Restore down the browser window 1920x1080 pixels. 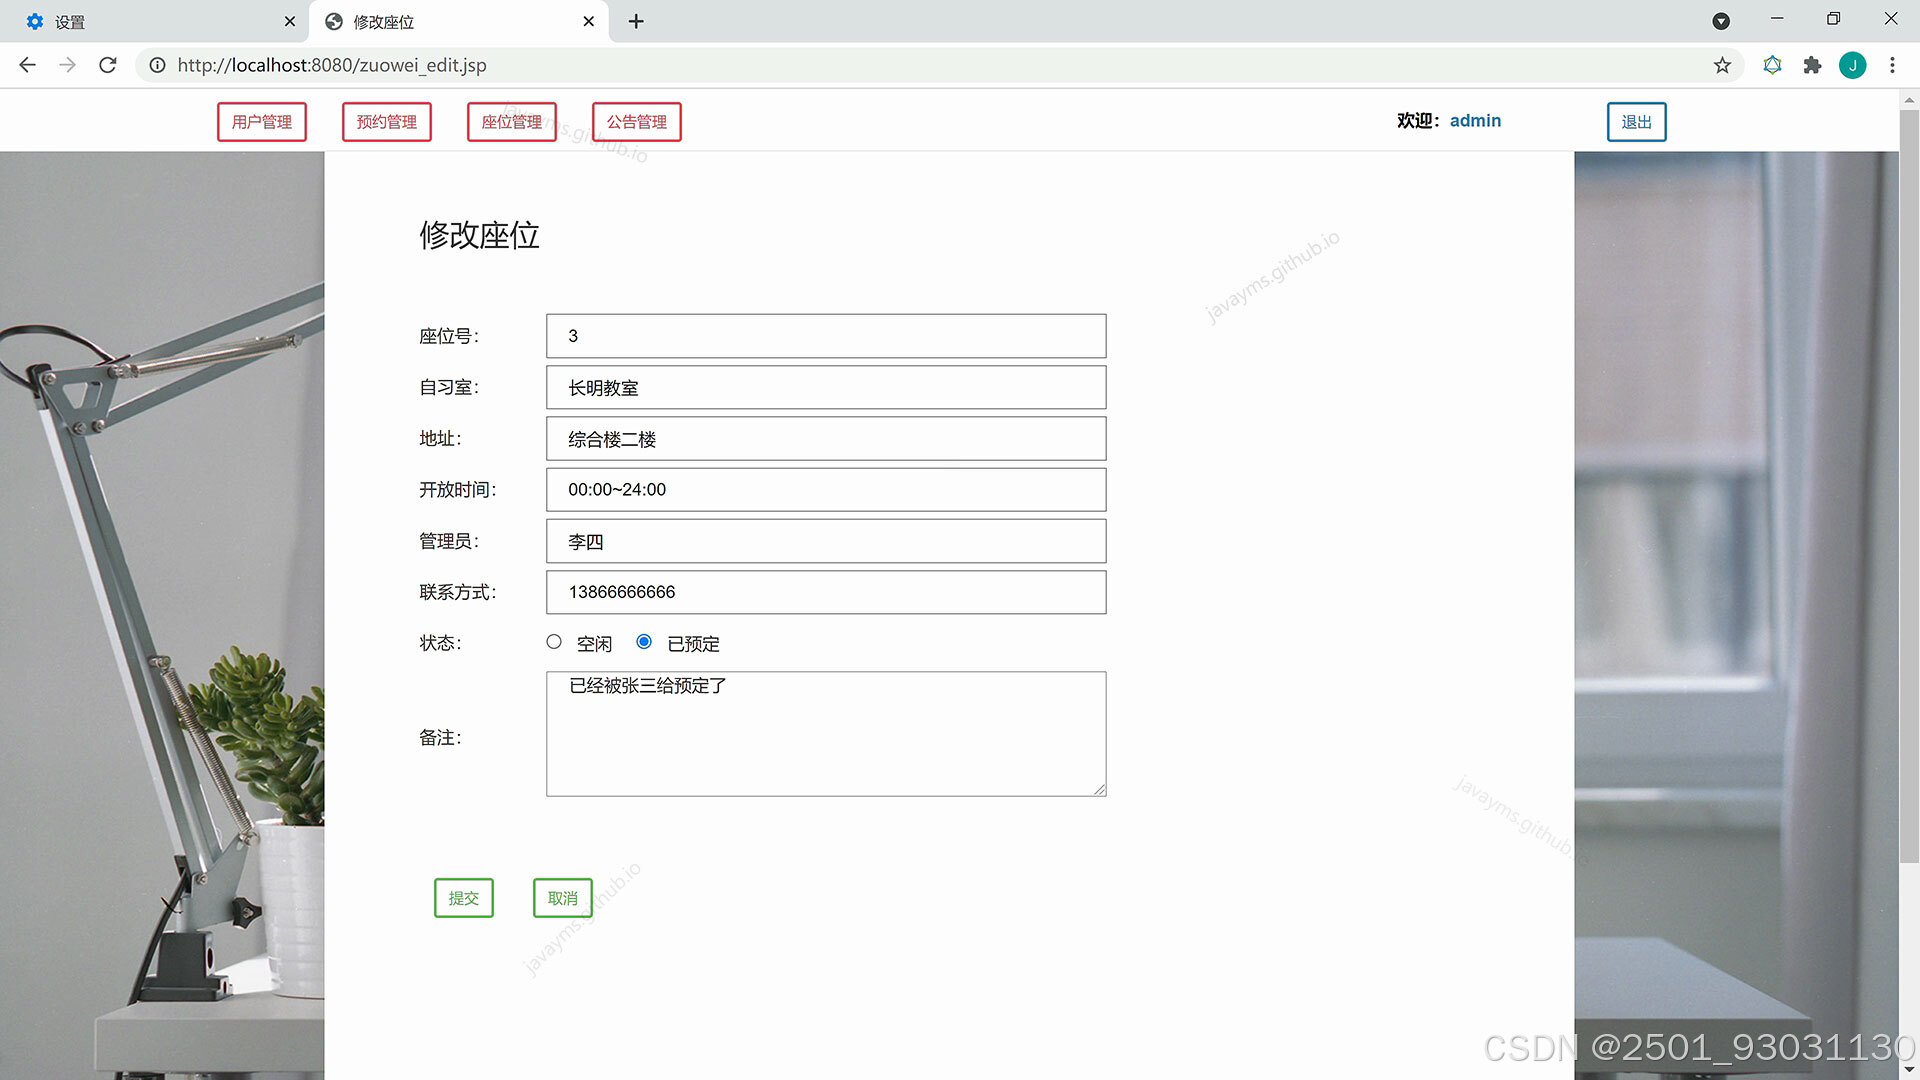pos(1833,19)
